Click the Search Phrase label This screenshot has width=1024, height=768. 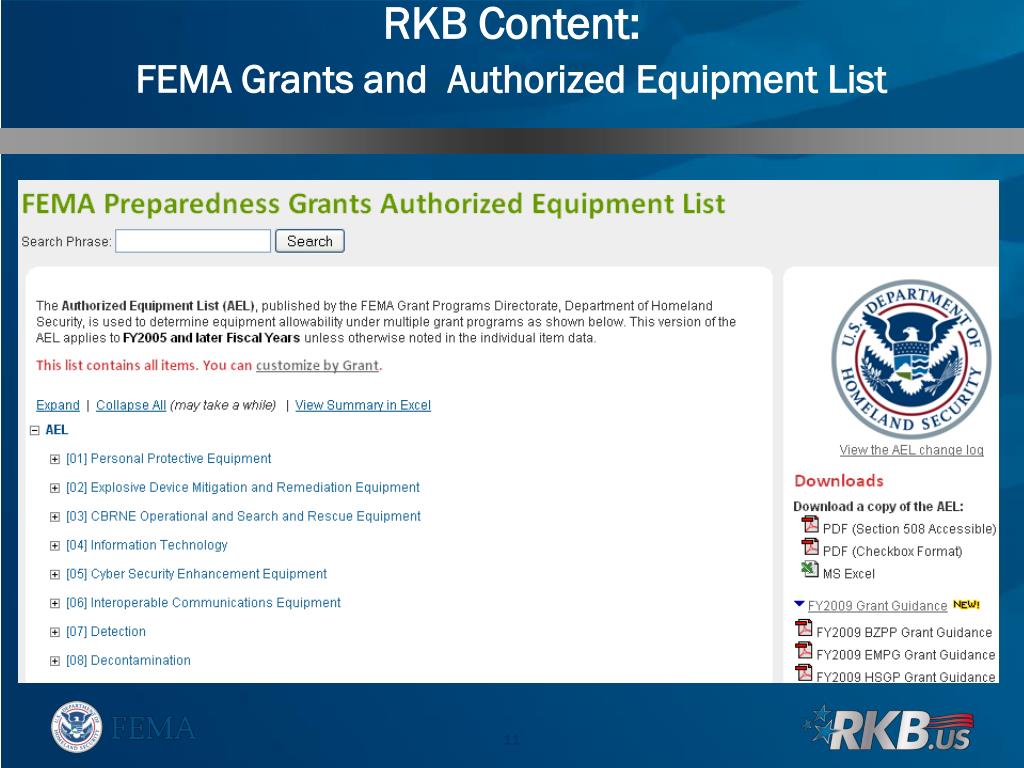point(66,242)
